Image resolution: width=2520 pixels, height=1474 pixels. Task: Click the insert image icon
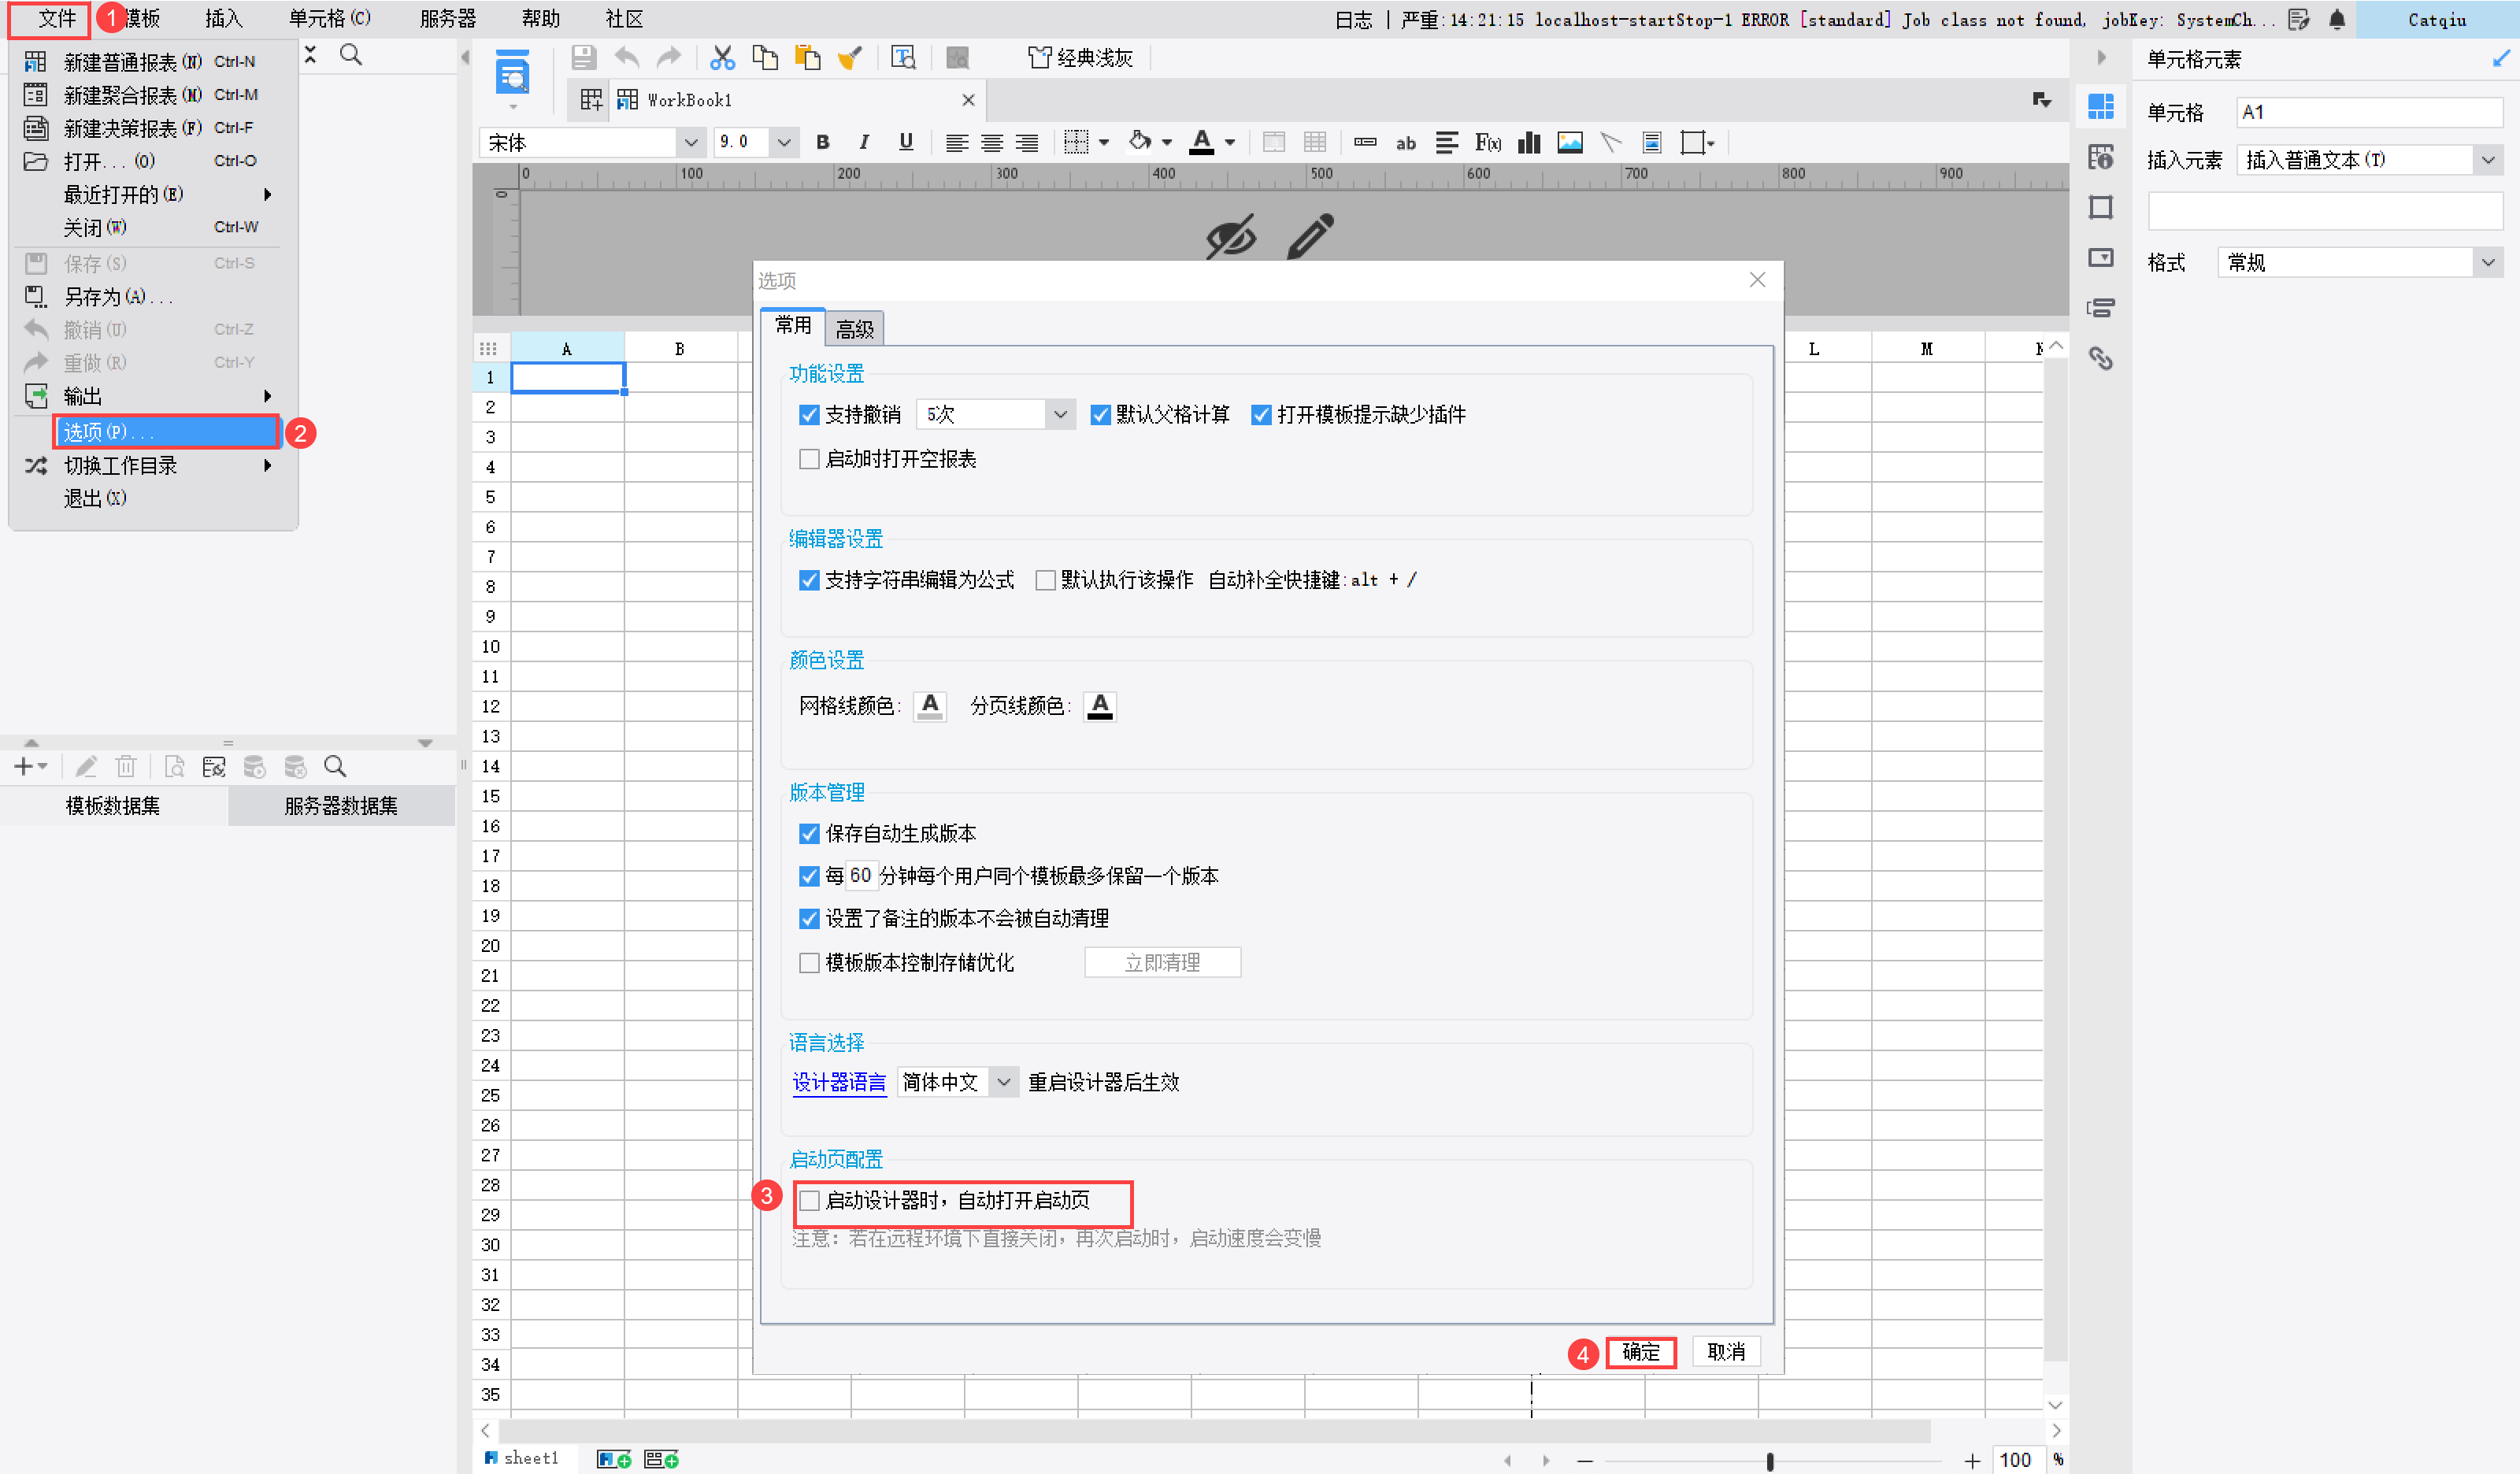click(x=1570, y=143)
